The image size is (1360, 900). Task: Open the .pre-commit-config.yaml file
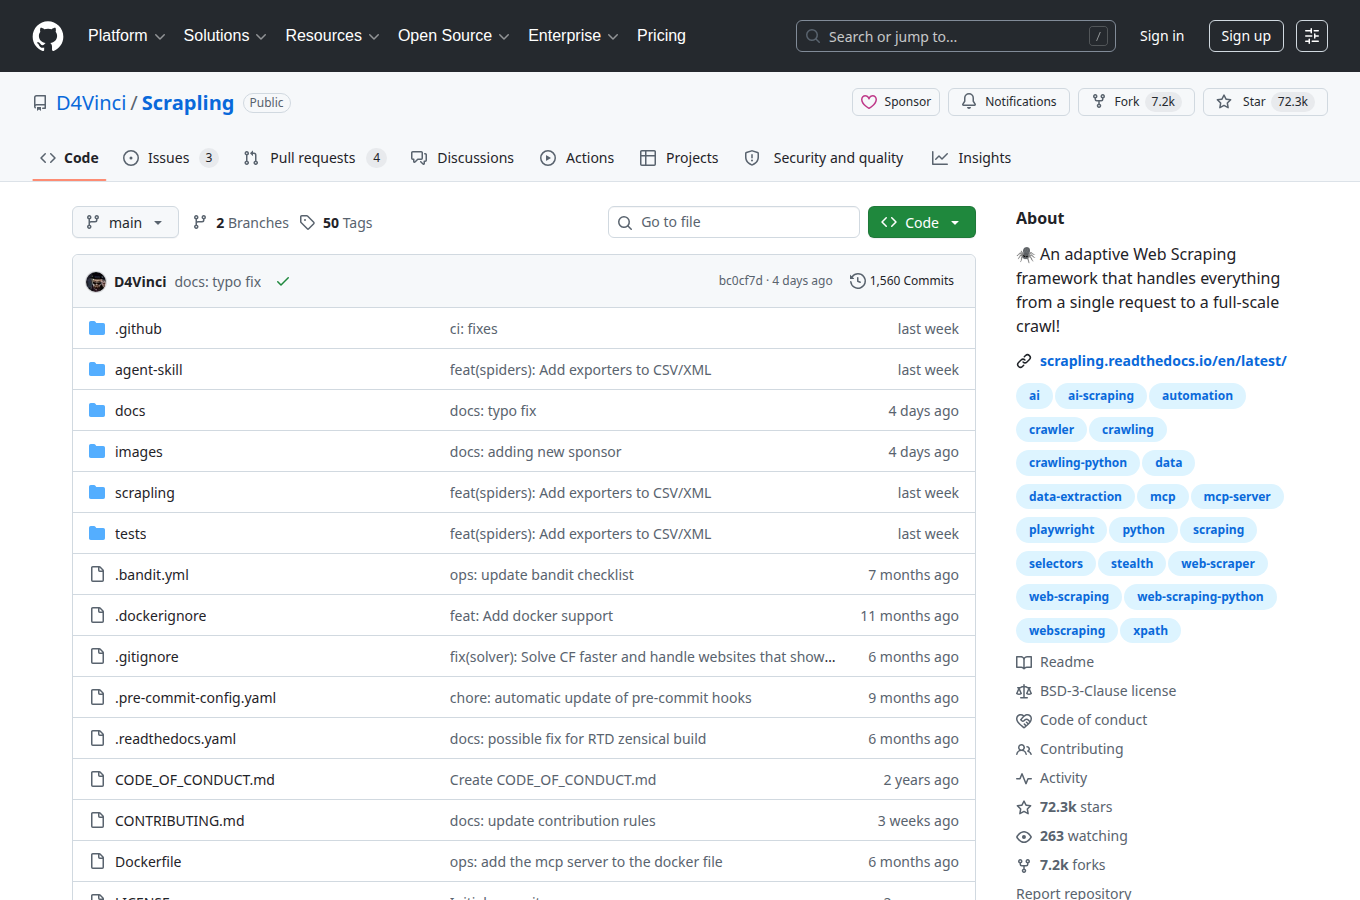[195, 697]
